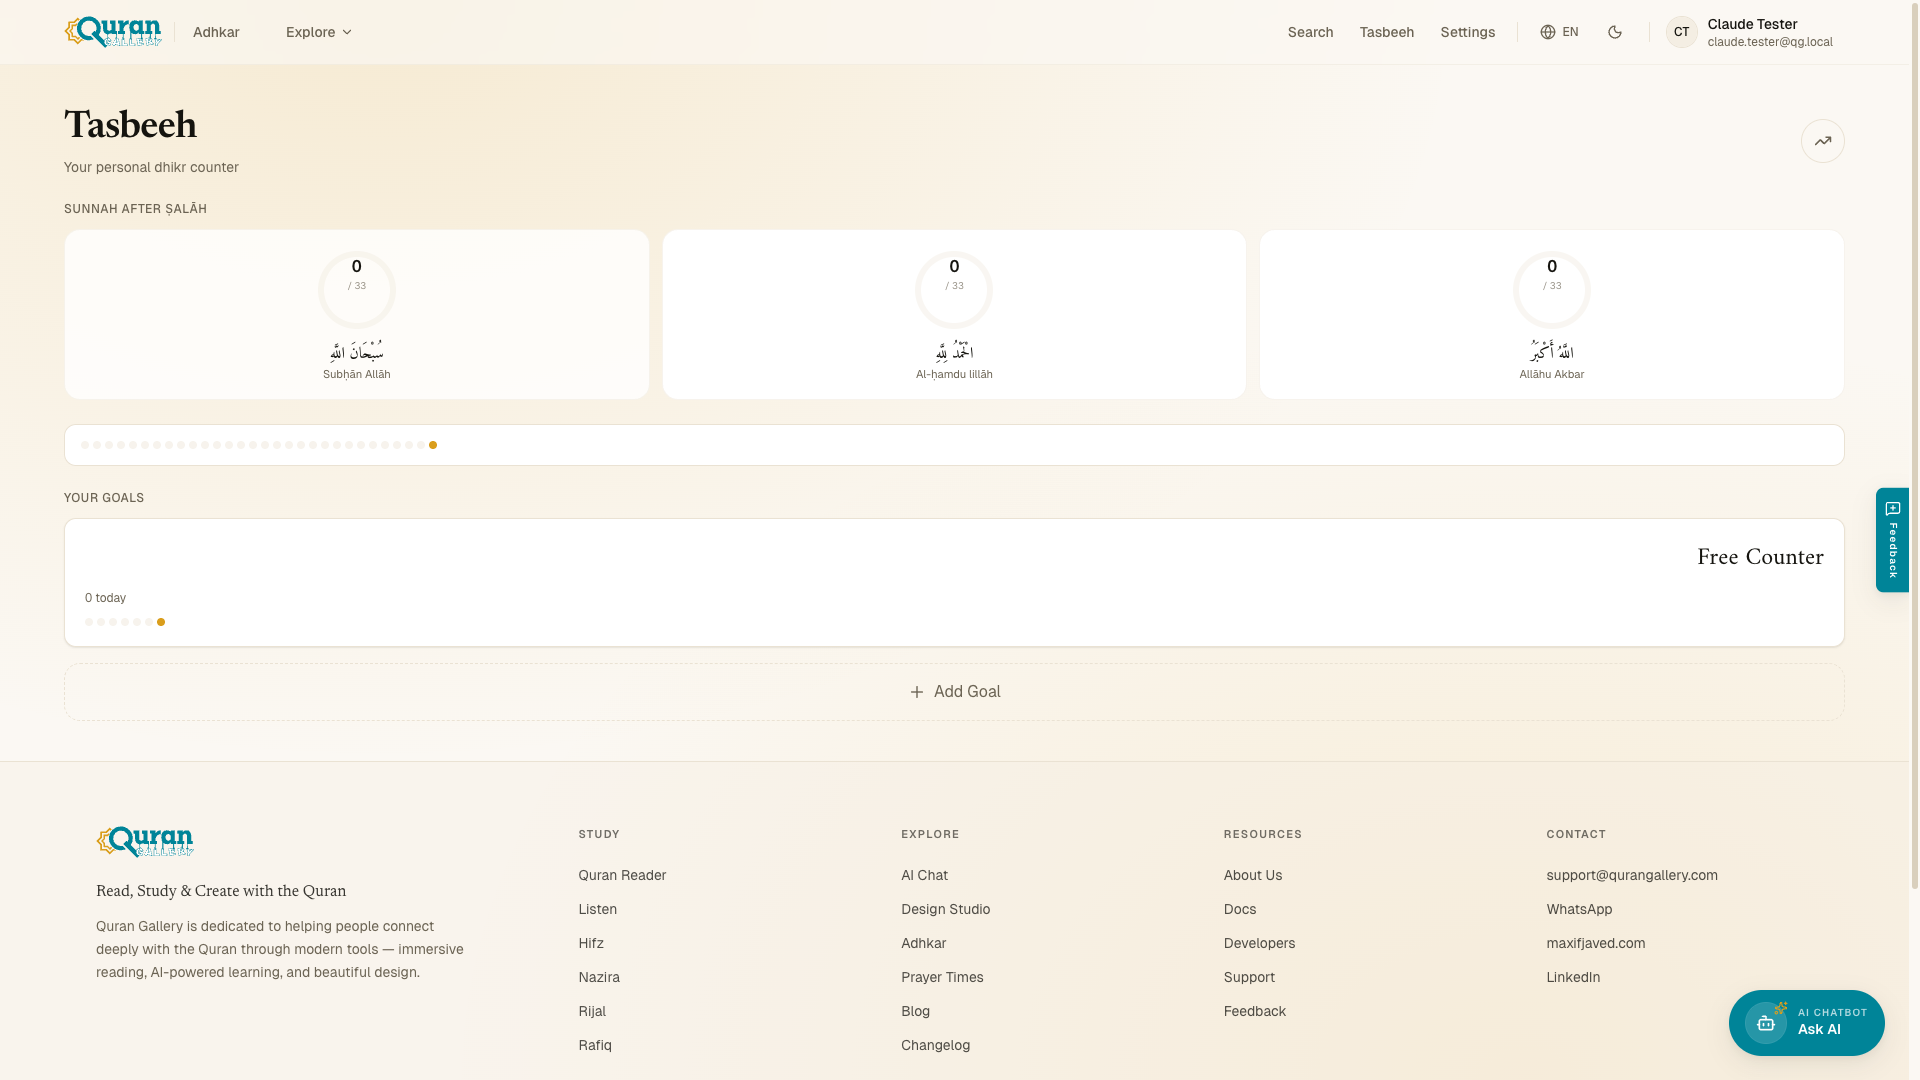1920x1080 pixels.
Task: Open the Feedback footer link
Action: (1255, 1011)
